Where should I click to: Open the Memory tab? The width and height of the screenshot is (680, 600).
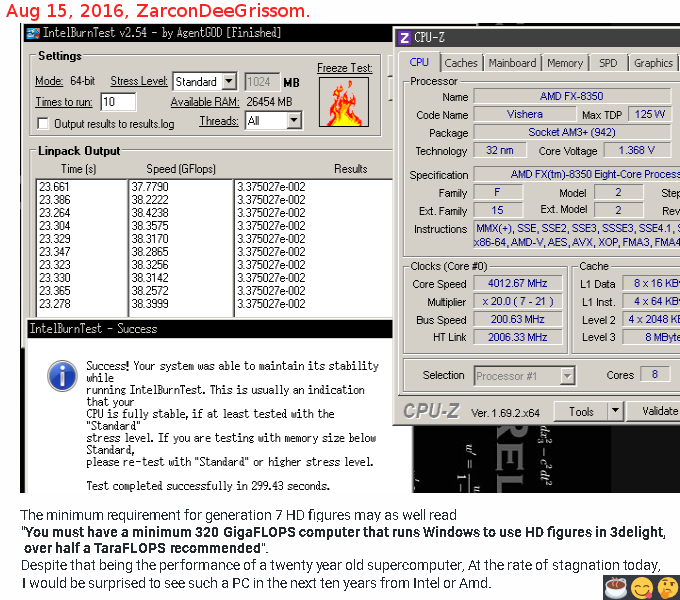click(565, 63)
